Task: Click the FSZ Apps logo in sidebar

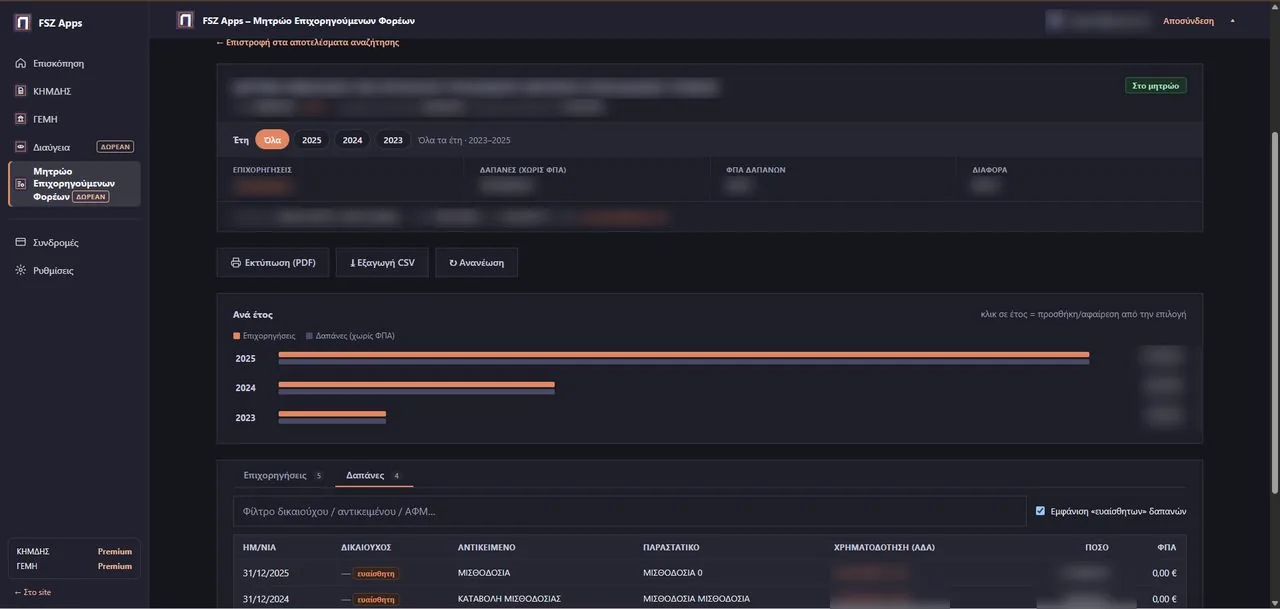Action: click(x=22, y=23)
